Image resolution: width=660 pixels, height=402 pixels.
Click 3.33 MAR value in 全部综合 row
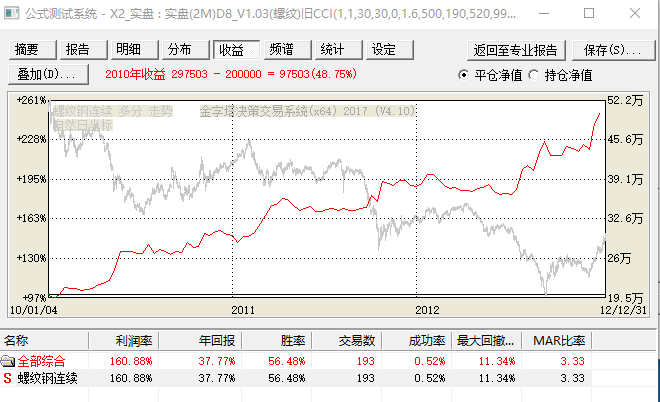click(572, 361)
